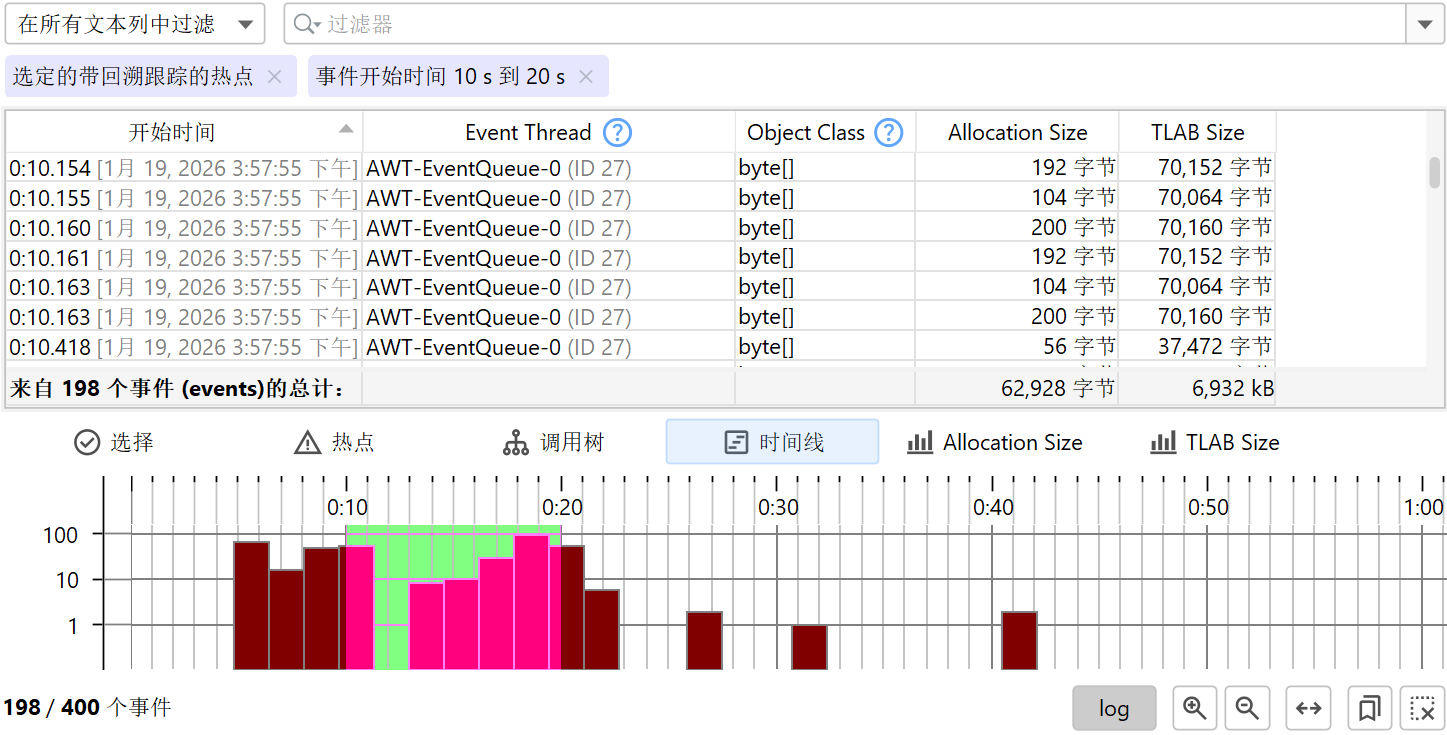Switch to the 热点 tab
The width and height of the screenshot is (1447, 735).
tap(334, 442)
